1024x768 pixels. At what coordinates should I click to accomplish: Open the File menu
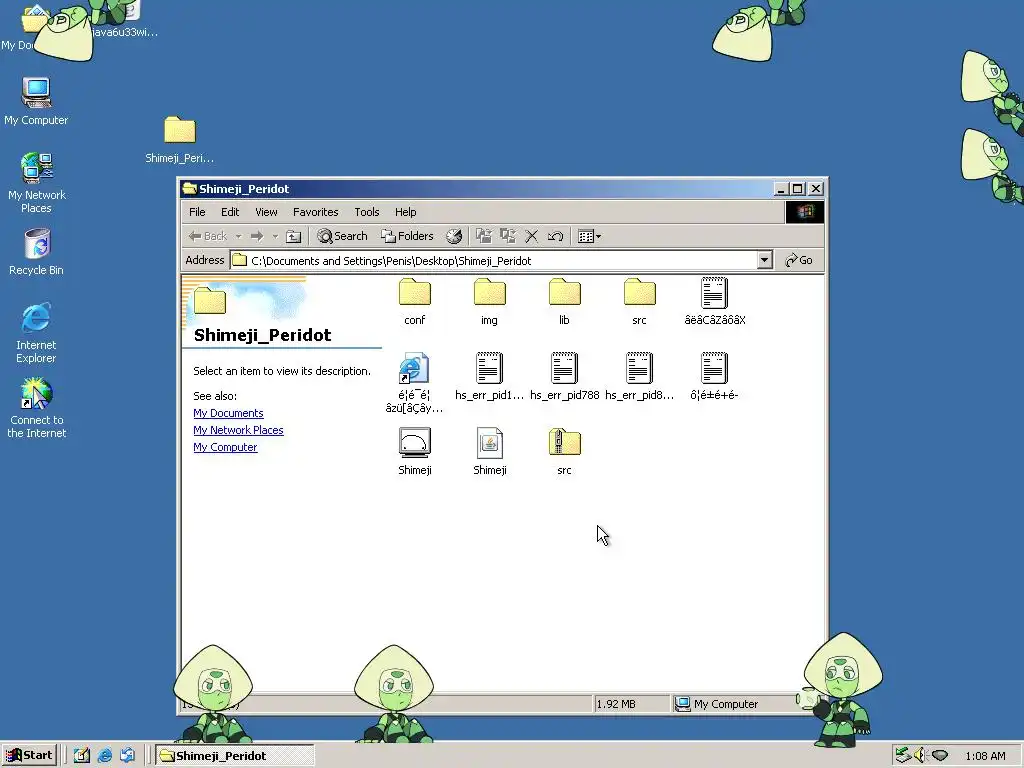197,212
